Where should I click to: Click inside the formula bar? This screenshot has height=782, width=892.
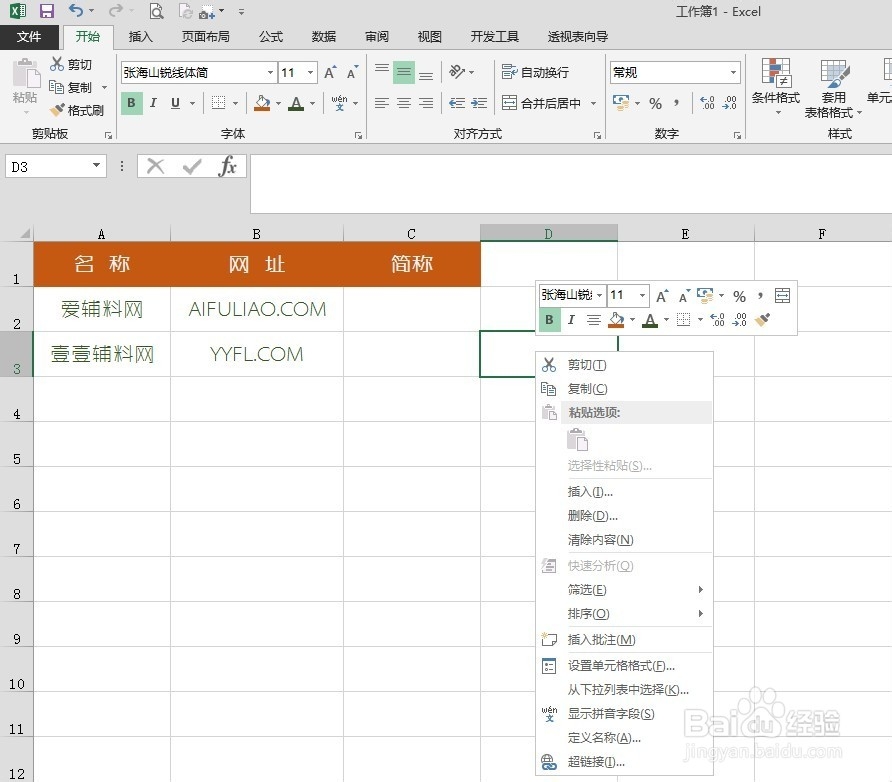tap(571, 184)
